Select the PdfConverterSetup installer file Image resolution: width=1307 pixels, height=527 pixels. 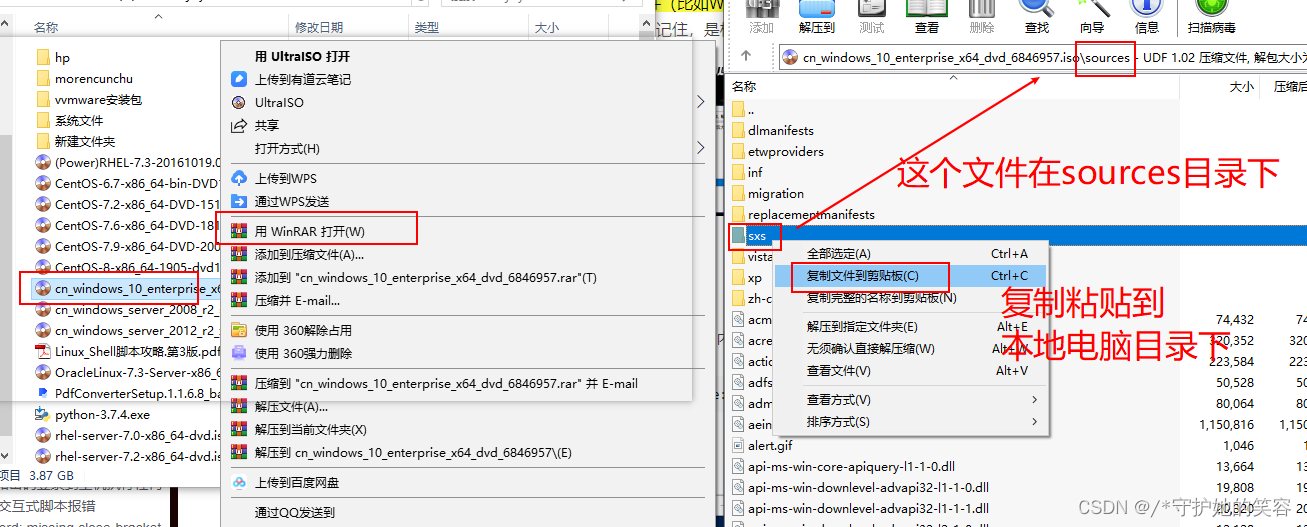127,393
